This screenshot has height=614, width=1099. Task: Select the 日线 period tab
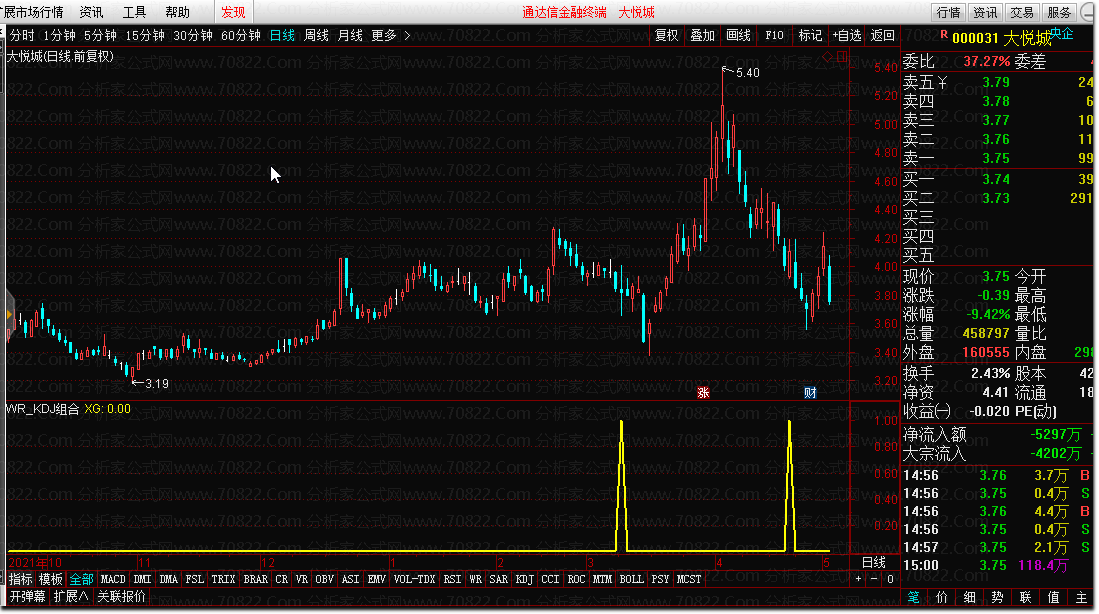click(282, 35)
